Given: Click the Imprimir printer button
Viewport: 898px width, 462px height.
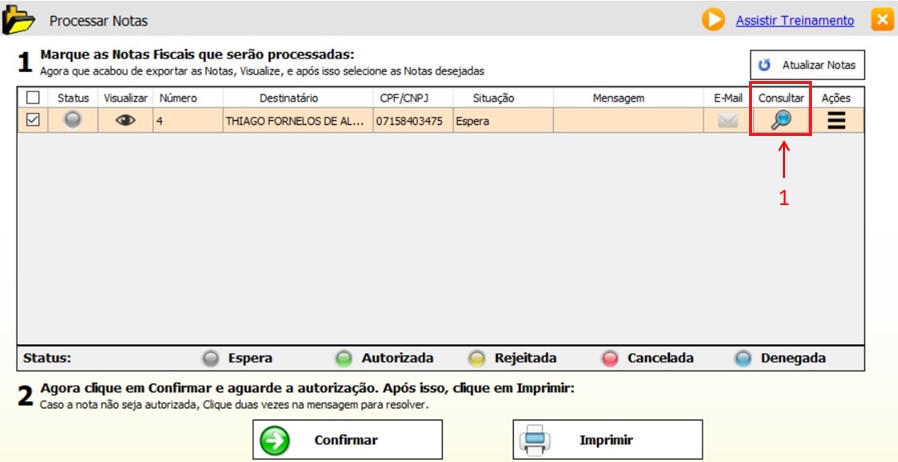Looking at the screenshot, I should coord(608,439).
